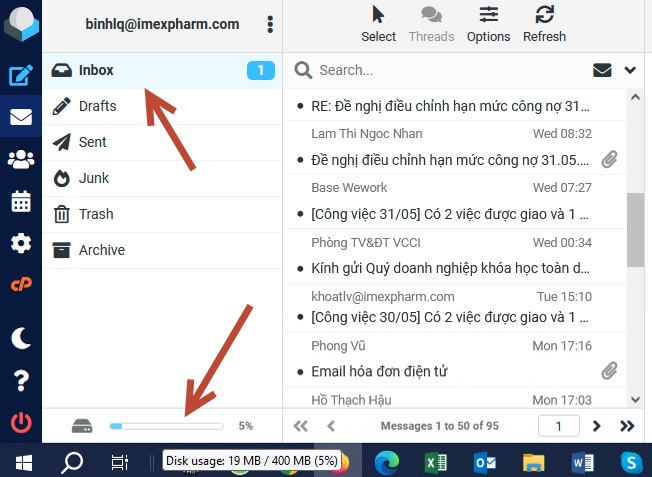
Task: Go to previous page of messages
Action: (x=331, y=426)
